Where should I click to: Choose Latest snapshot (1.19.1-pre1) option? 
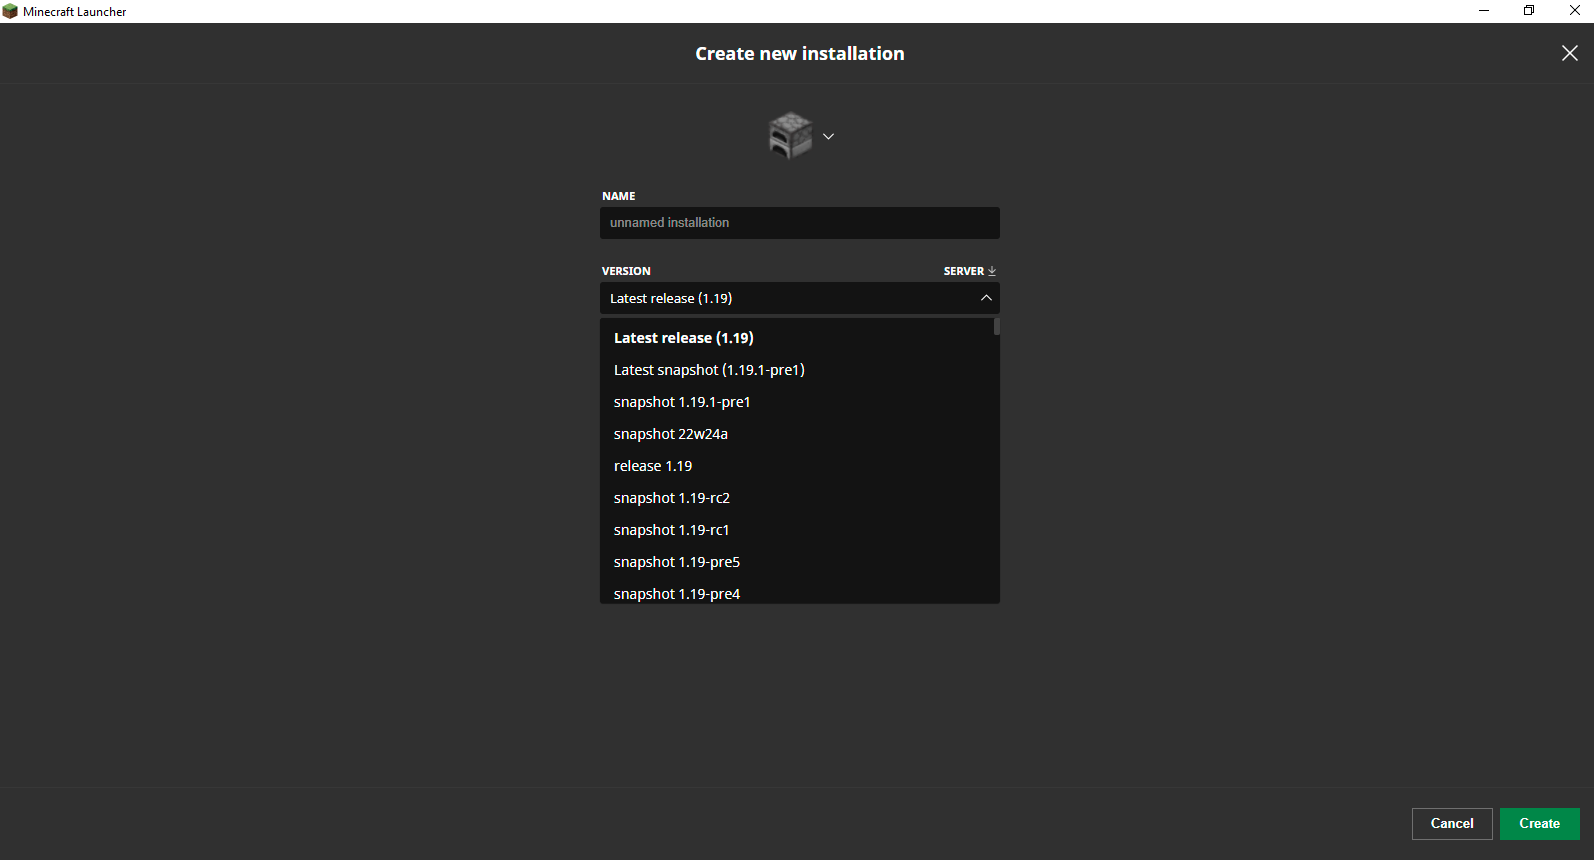(796, 370)
